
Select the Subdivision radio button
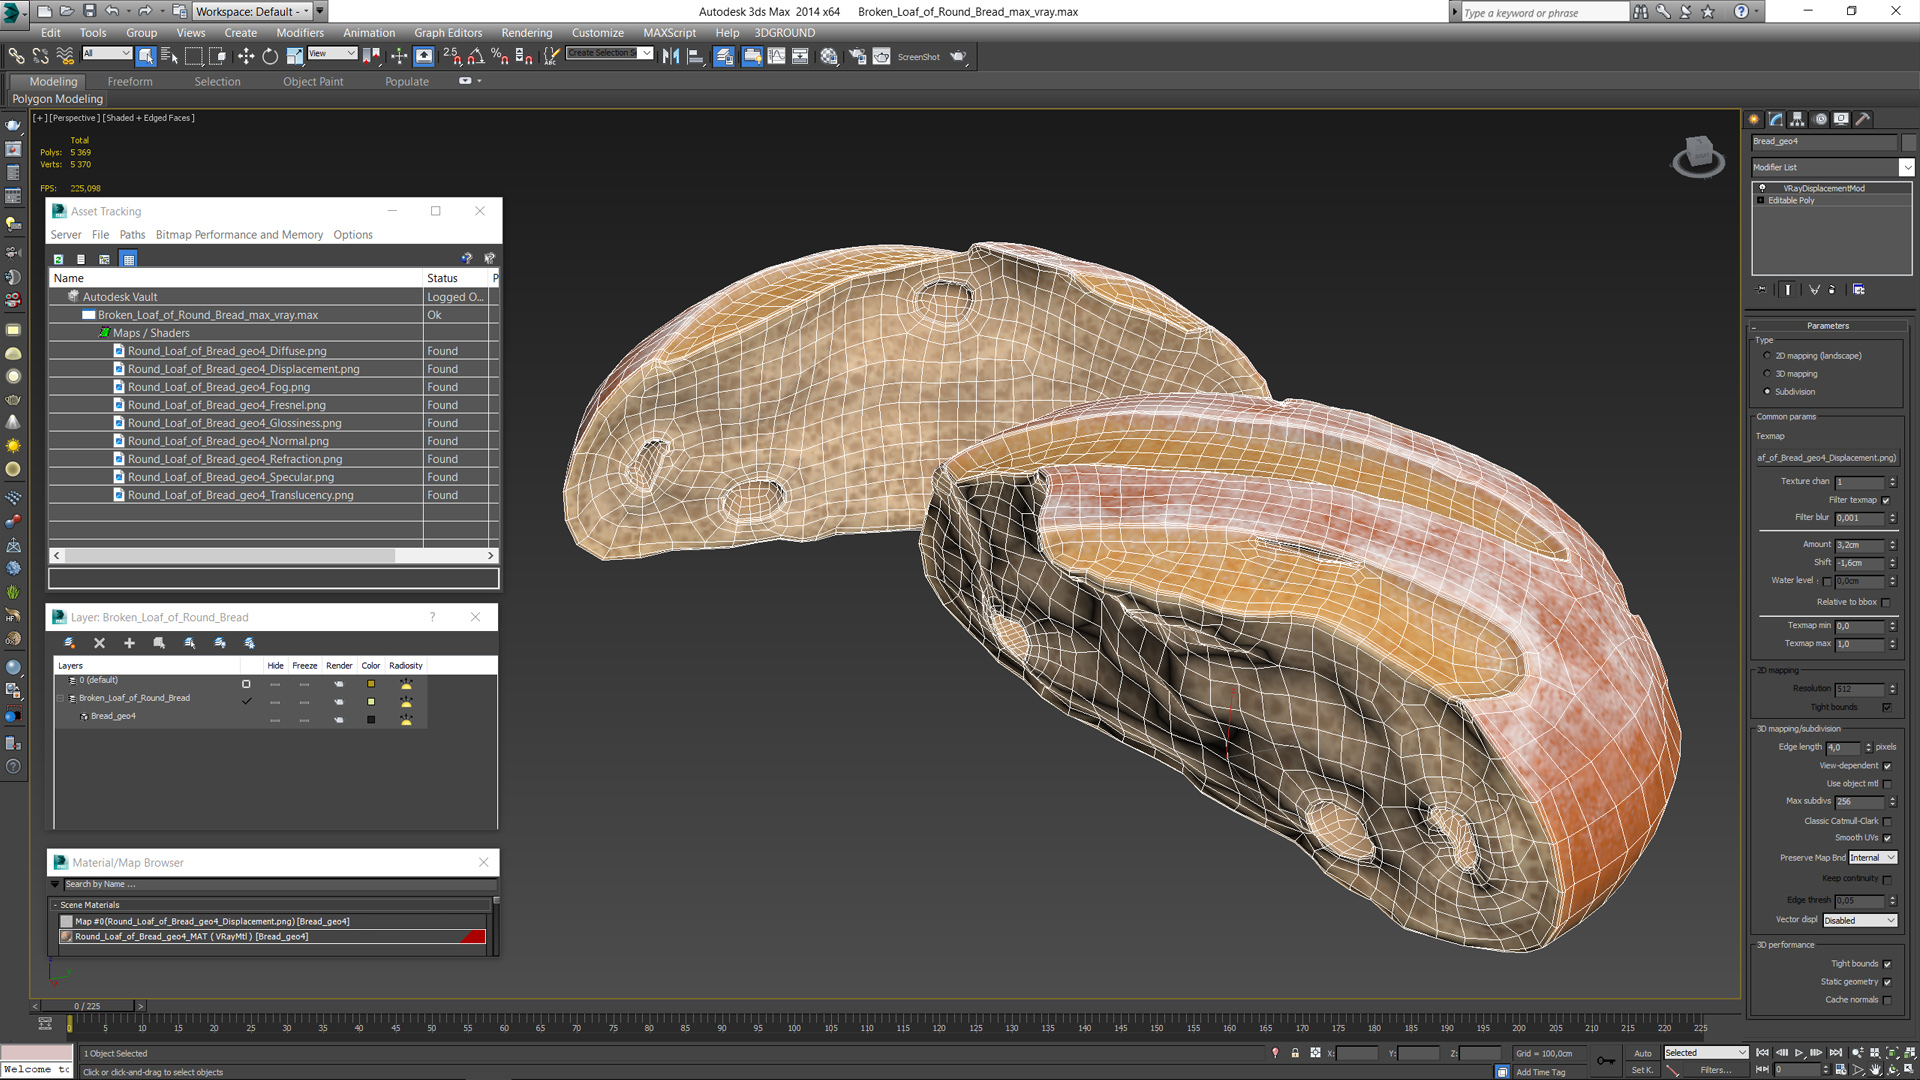(x=1767, y=392)
